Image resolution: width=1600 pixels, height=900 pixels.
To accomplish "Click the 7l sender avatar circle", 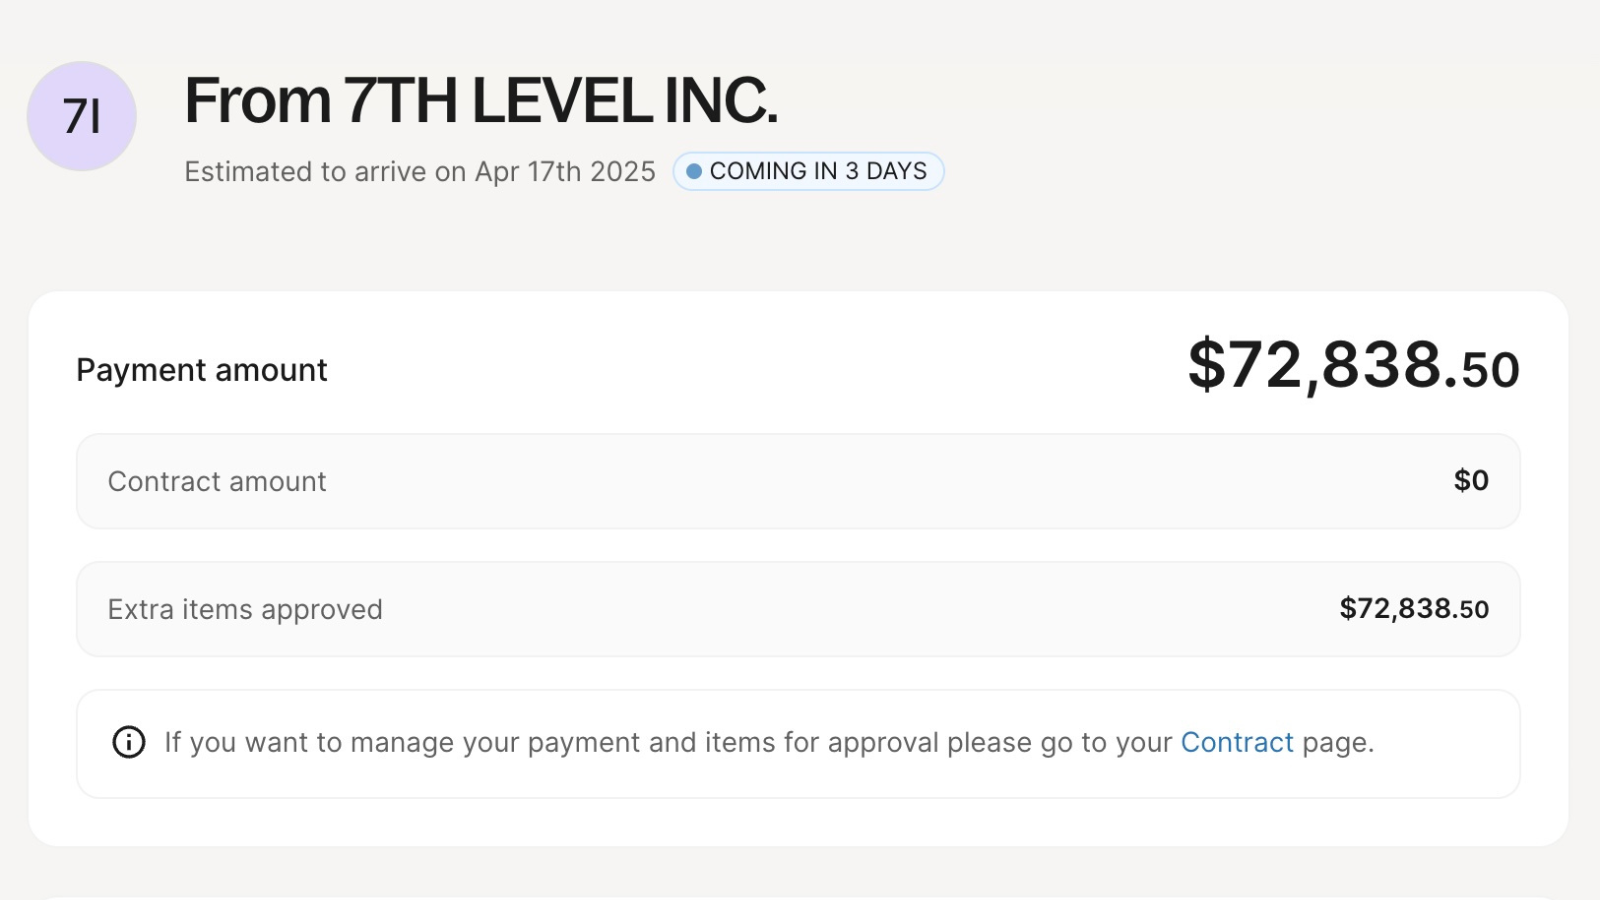I will click(81, 116).
